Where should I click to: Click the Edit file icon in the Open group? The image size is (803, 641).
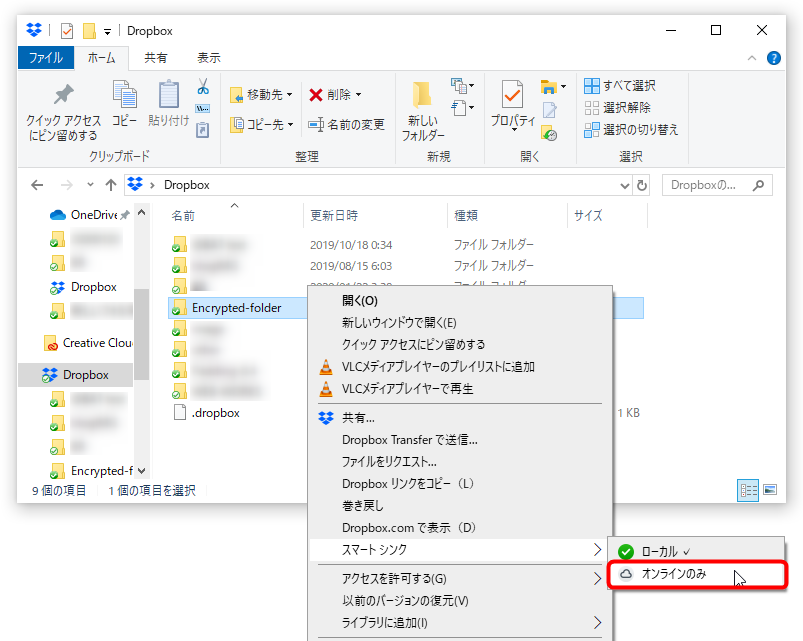[x=550, y=110]
